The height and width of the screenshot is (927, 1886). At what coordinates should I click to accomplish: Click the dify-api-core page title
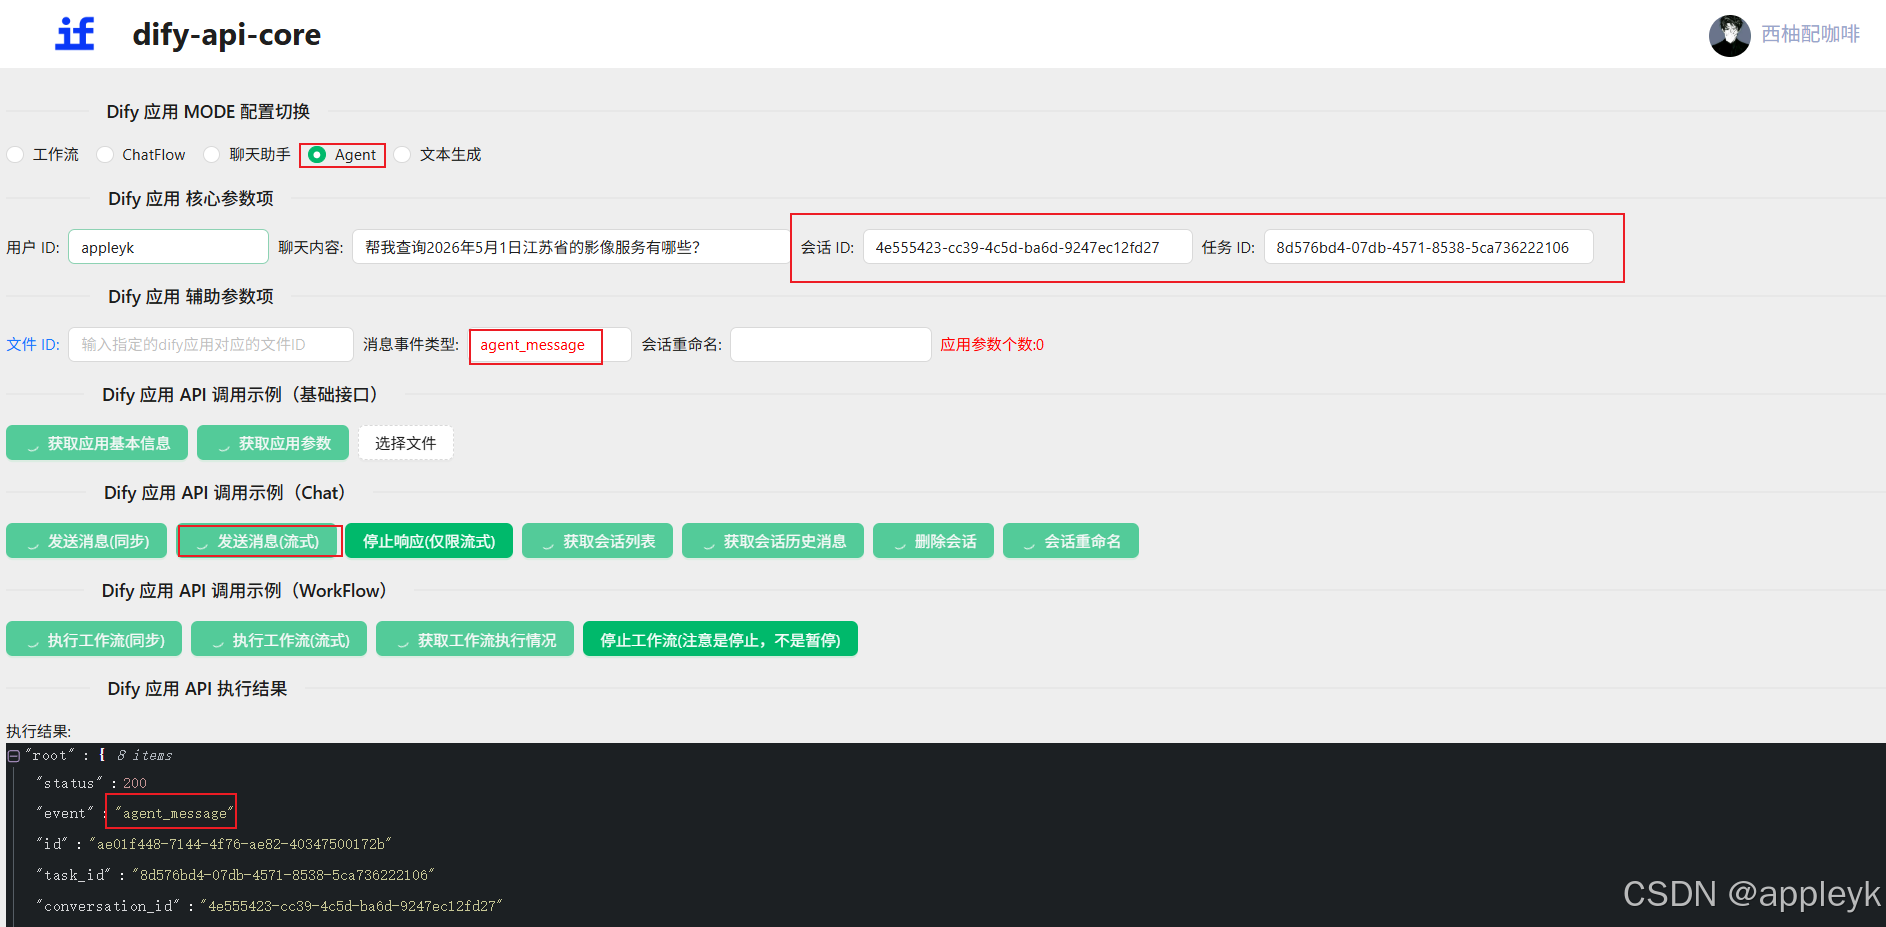tap(227, 34)
